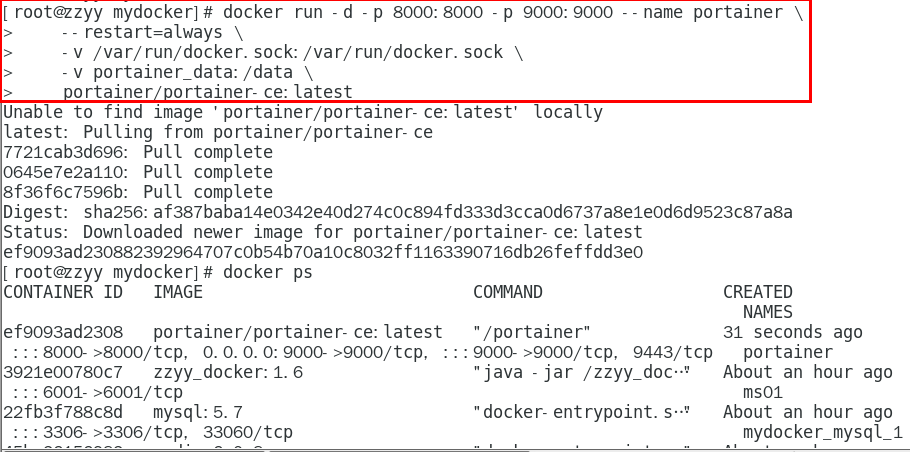Image resolution: width=910 pixels, height=452 pixels.
Task: Click the CONTAINER ID column header
Action: click(x=63, y=292)
